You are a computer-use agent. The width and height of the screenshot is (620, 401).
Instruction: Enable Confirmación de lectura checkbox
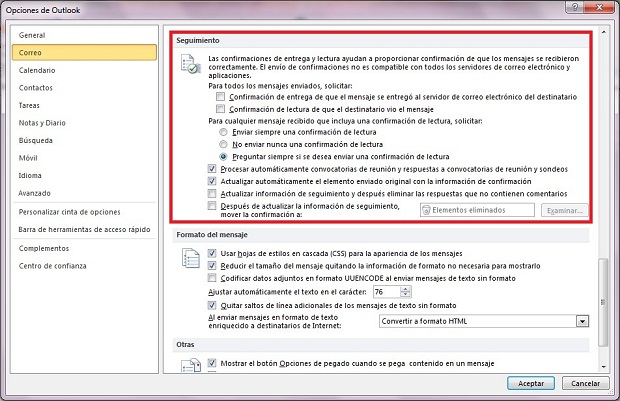220,109
